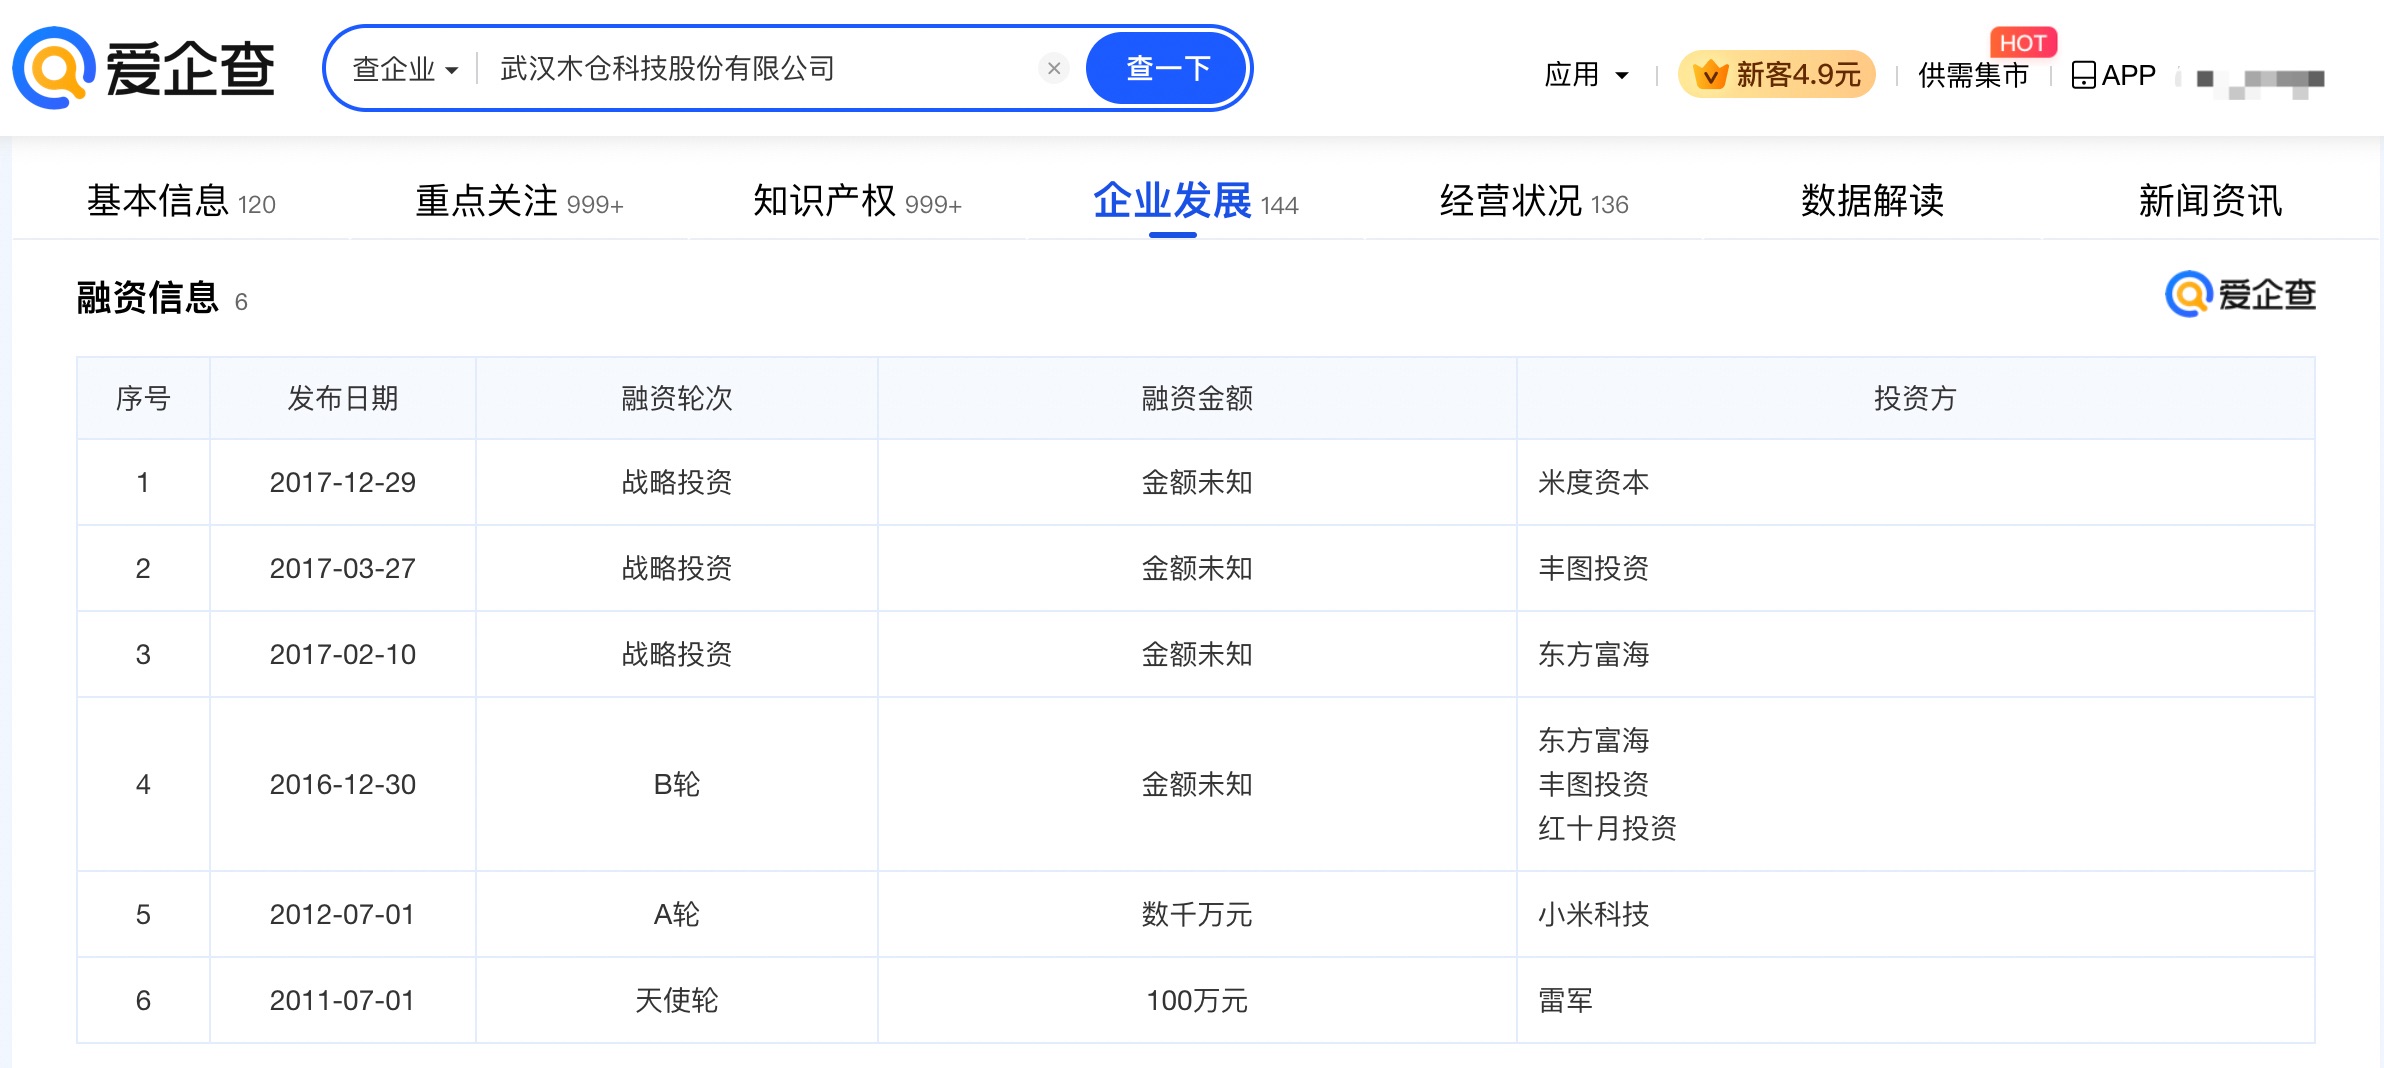This screenshot has width=2384, height=1068.
Task: Click investor 雷军
Action: 1565,1000
